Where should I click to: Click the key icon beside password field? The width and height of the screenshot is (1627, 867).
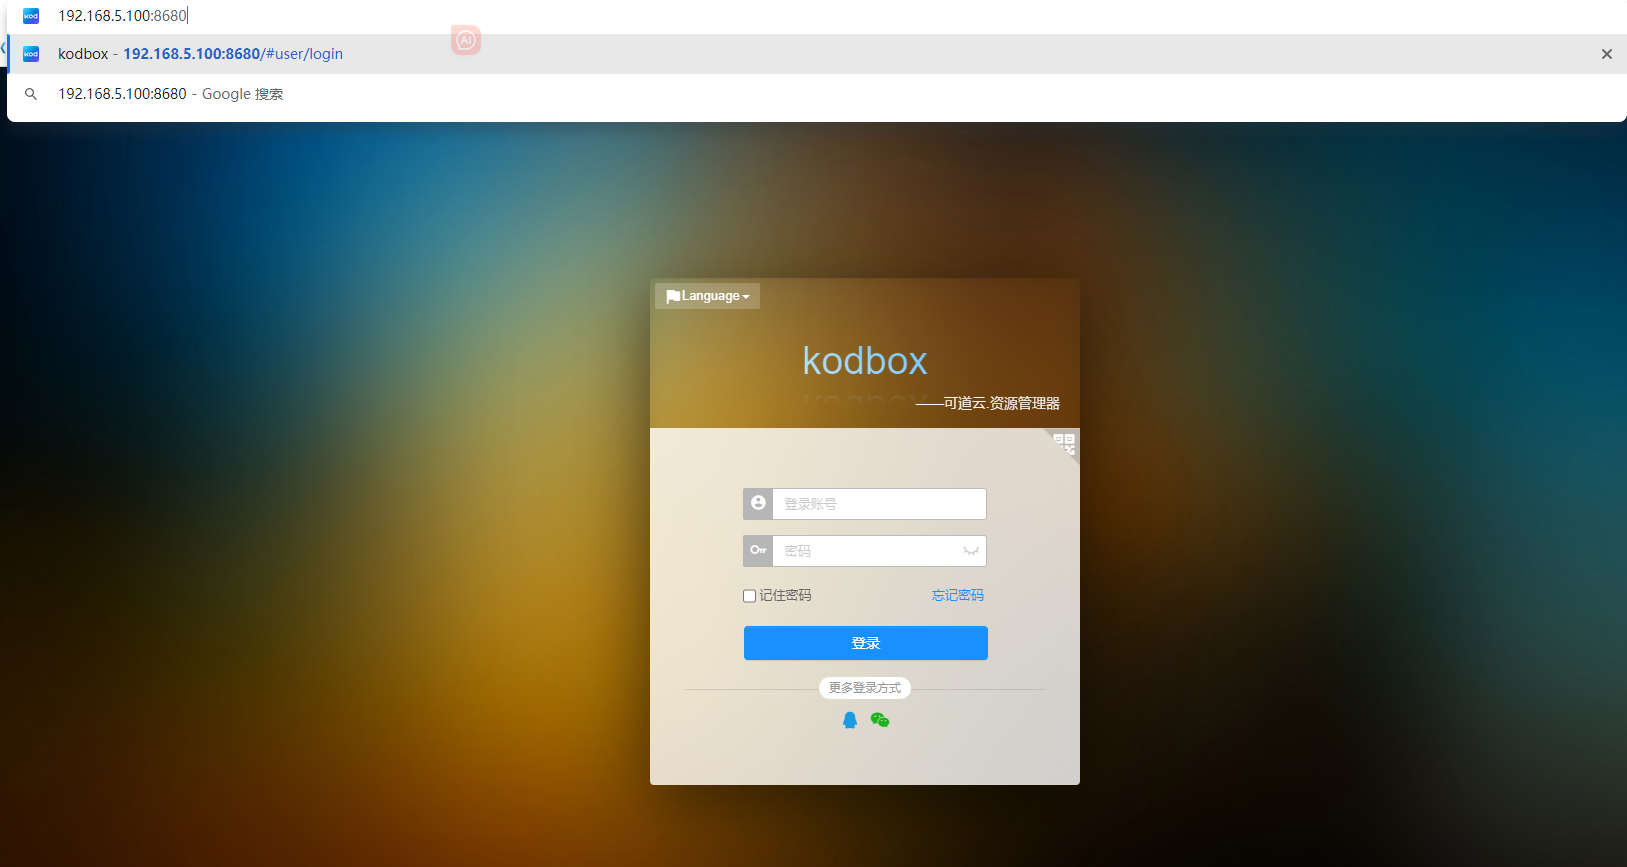pyautogui.click(x=758, y=551)
